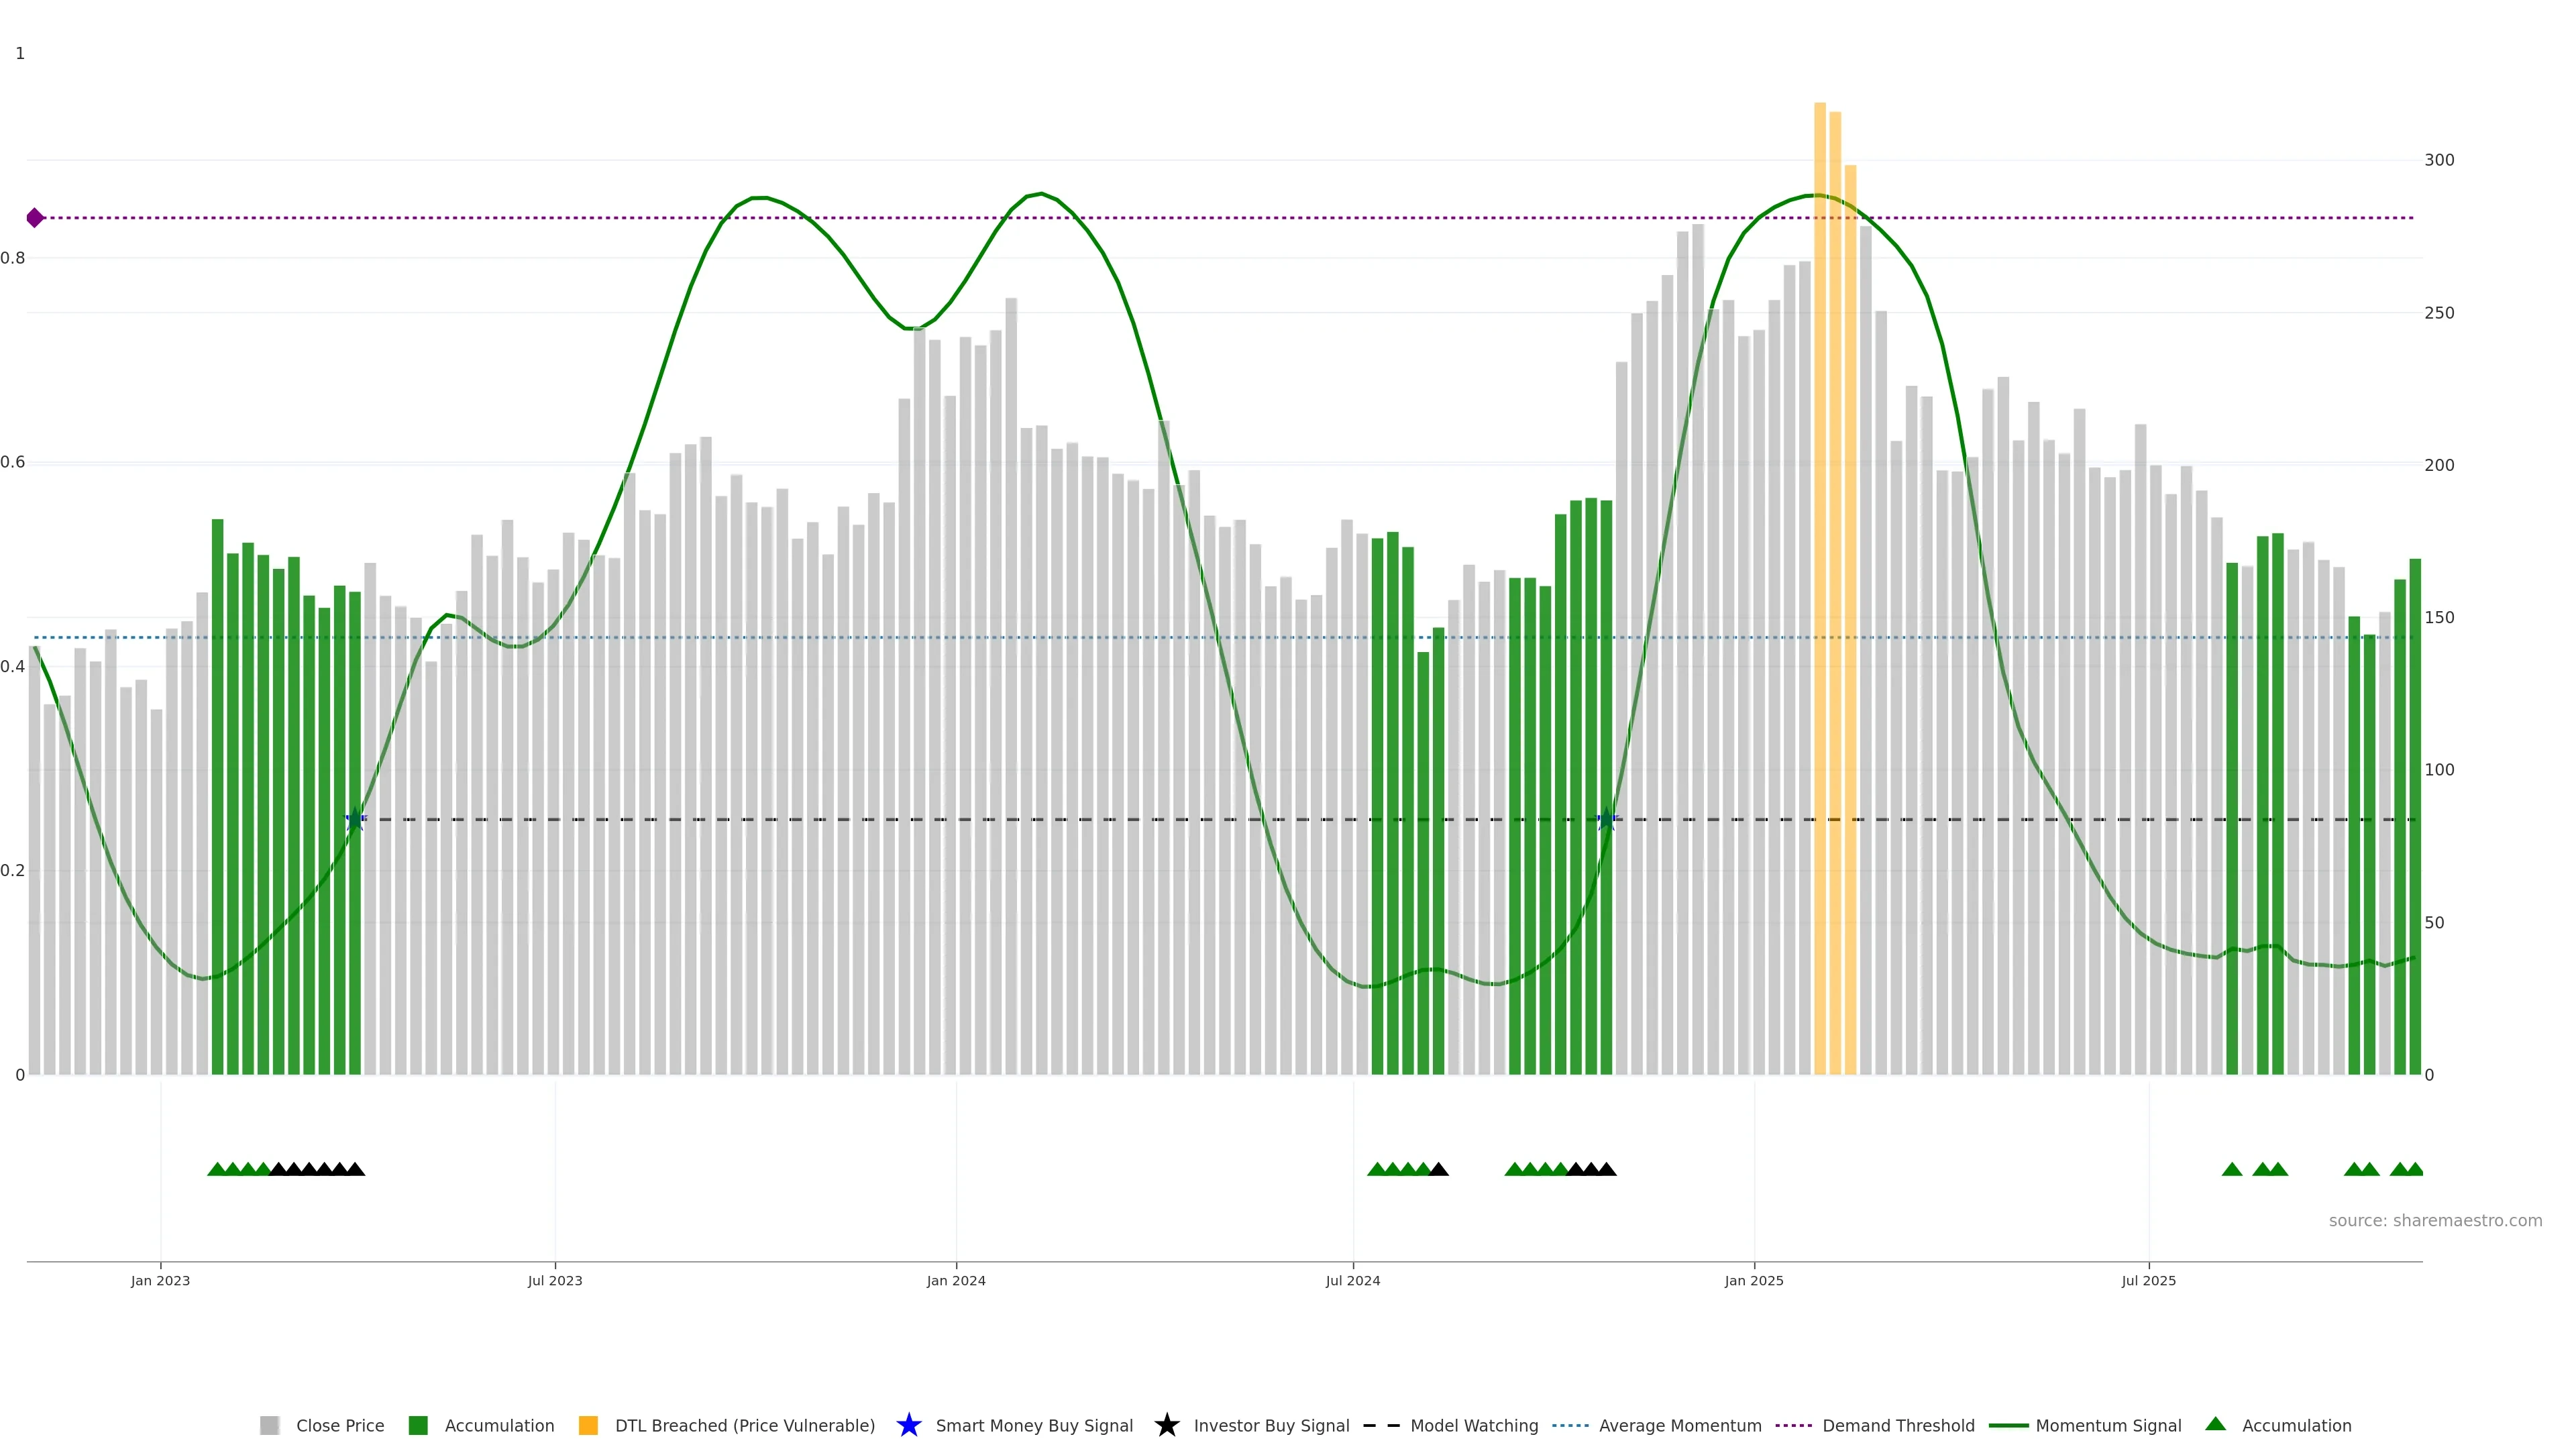This screenshot has height=1449, width=2576.
Task: Click the purple diamond on Demand Threshold line
Action: 35,218
